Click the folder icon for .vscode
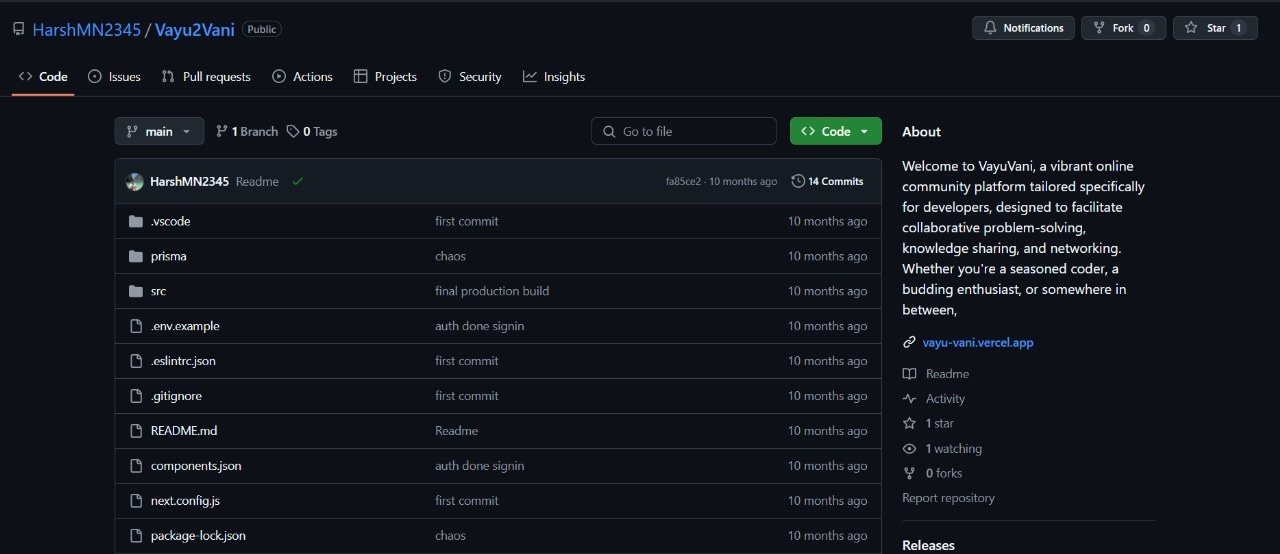The height and width of the screenshot is (554, 1280). coord(136,221)
